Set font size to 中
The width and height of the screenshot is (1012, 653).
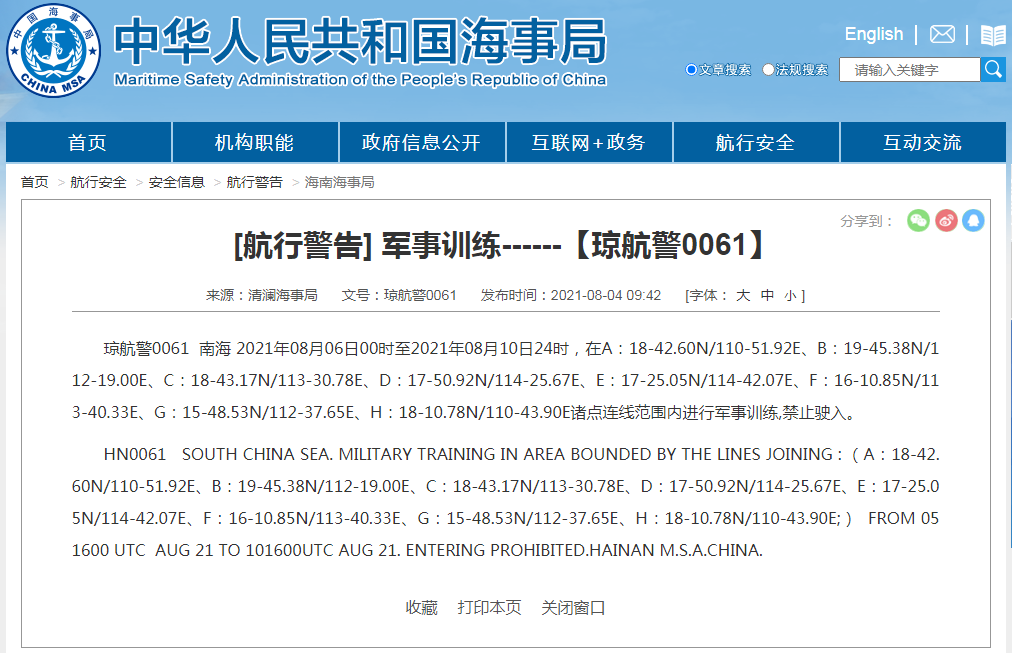pos(767,296)
